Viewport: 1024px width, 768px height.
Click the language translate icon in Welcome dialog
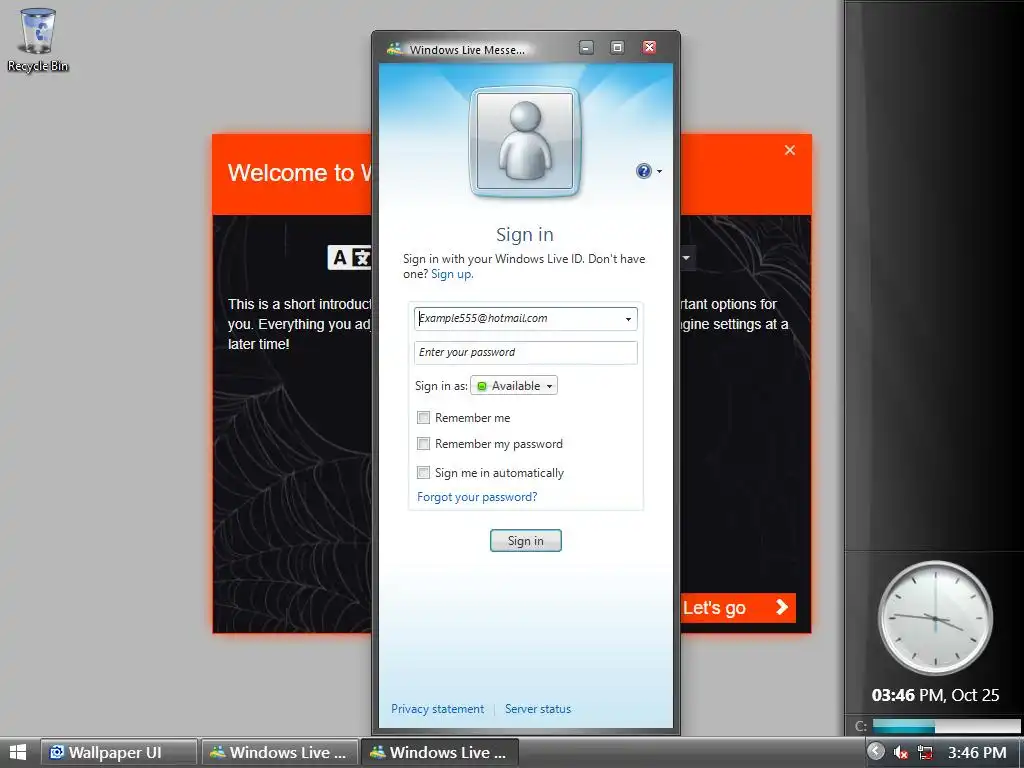pos(349,258)
